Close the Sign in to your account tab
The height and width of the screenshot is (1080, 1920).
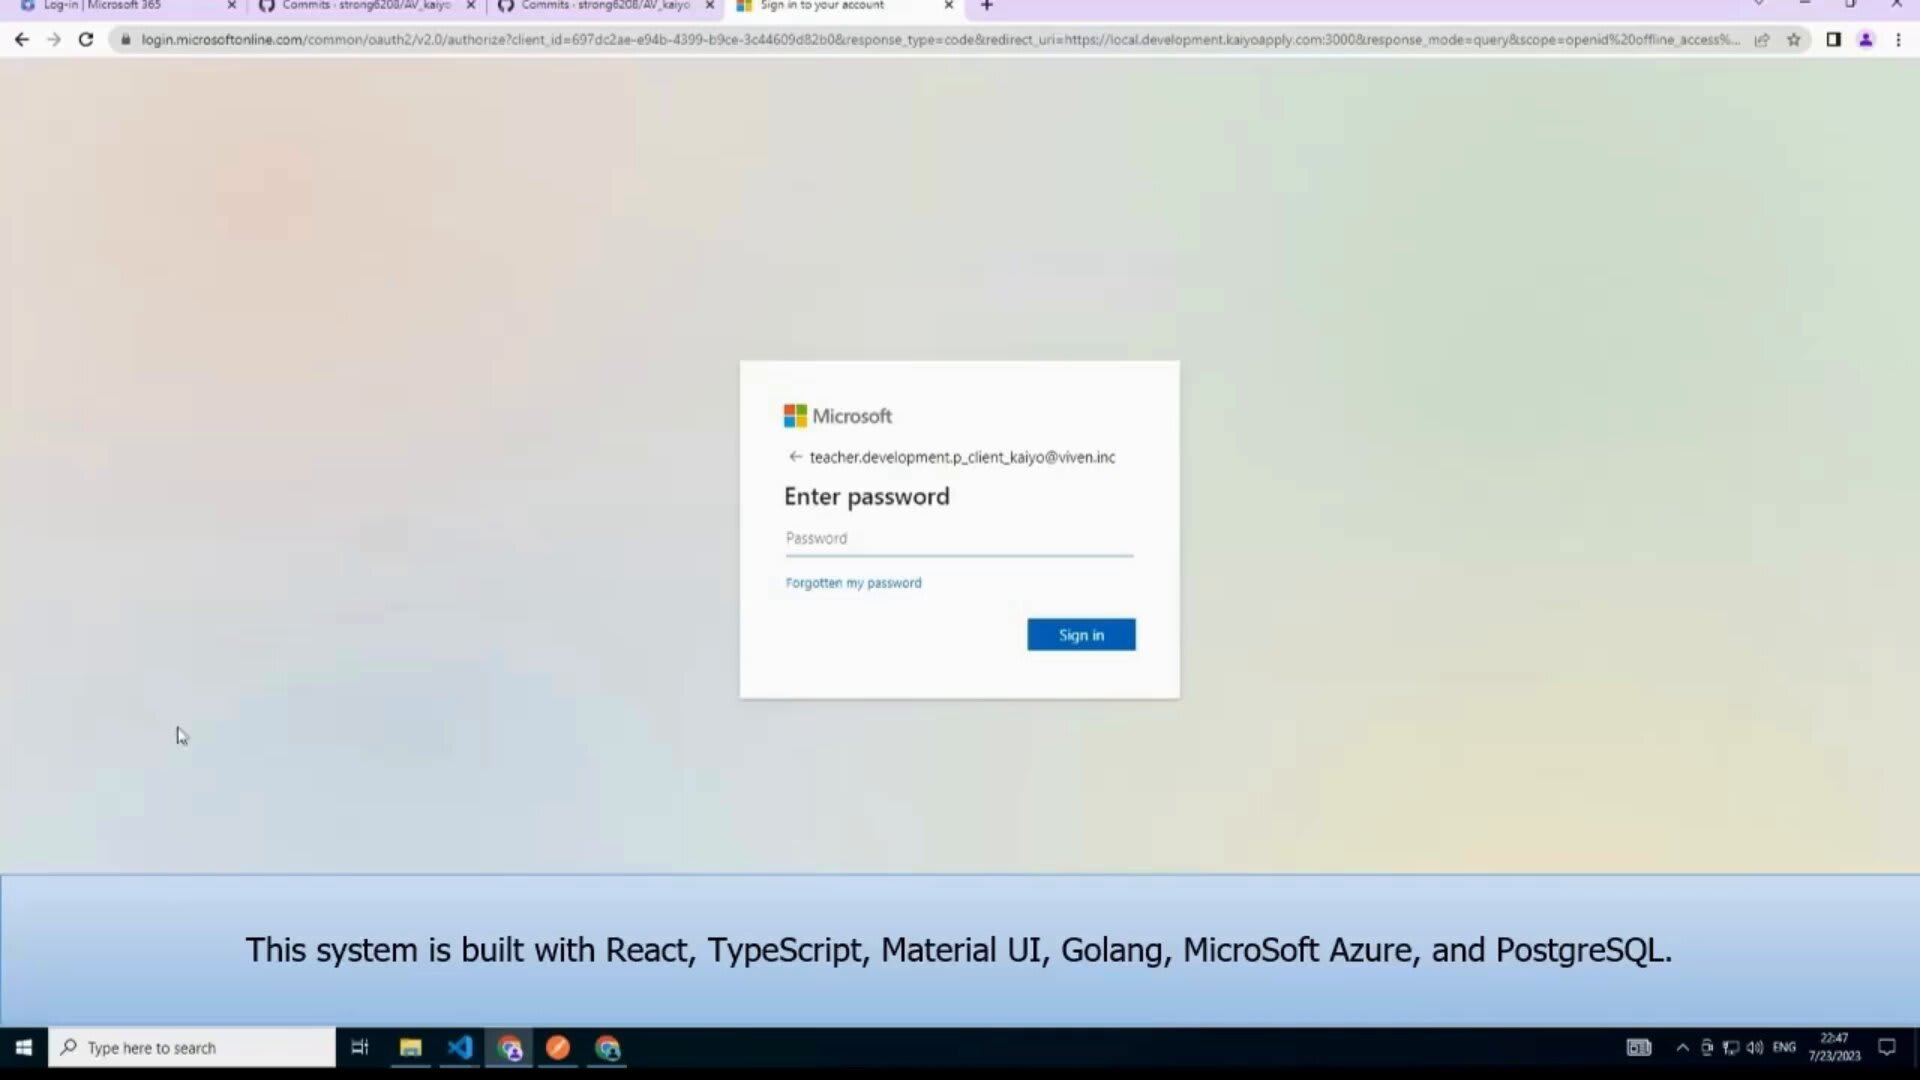(949, 6)
